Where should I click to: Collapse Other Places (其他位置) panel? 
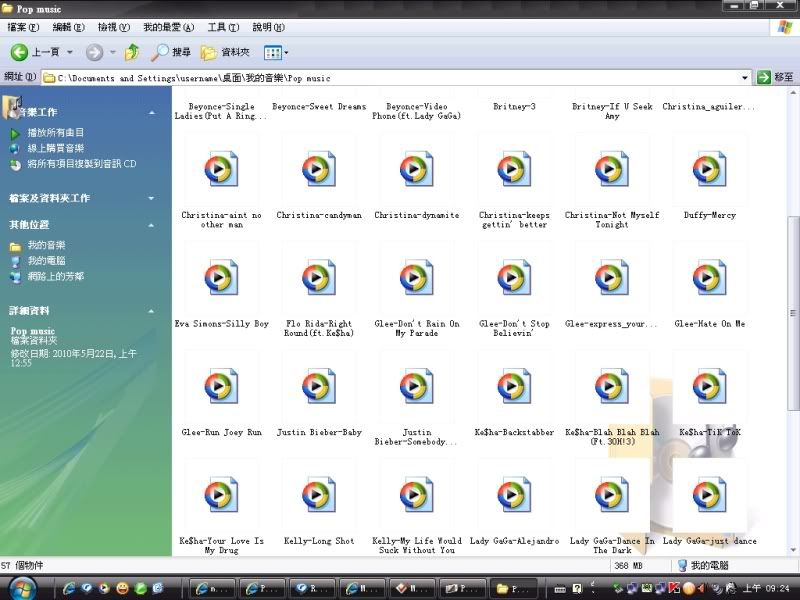pyautogui.click(x=152, y=225)
